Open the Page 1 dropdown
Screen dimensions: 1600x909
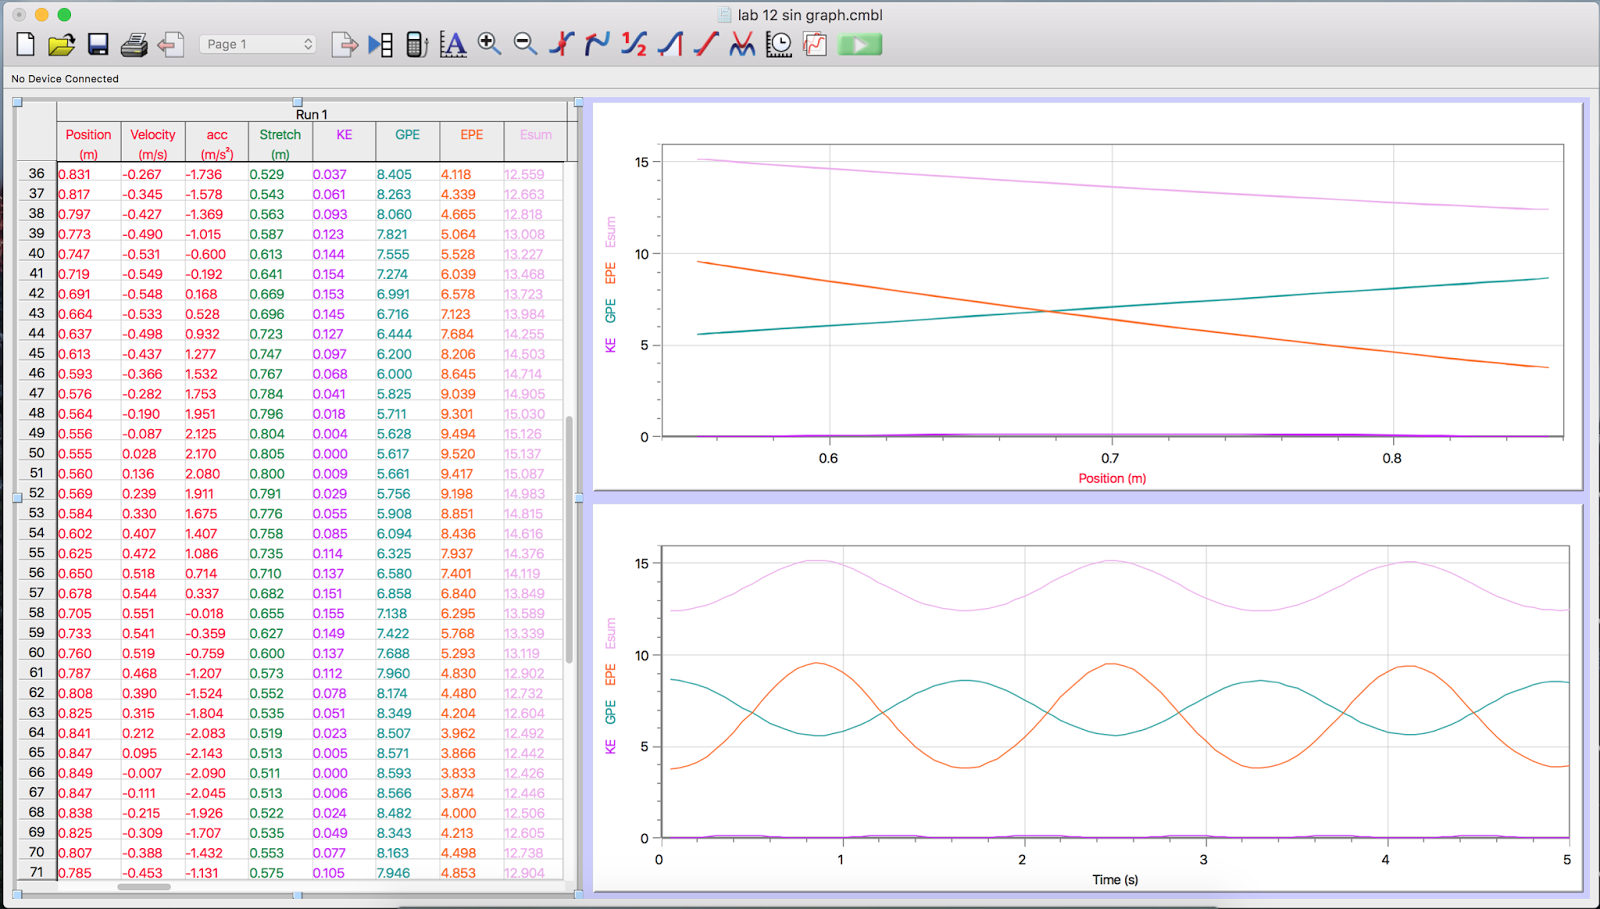click(x=257, y=44)
